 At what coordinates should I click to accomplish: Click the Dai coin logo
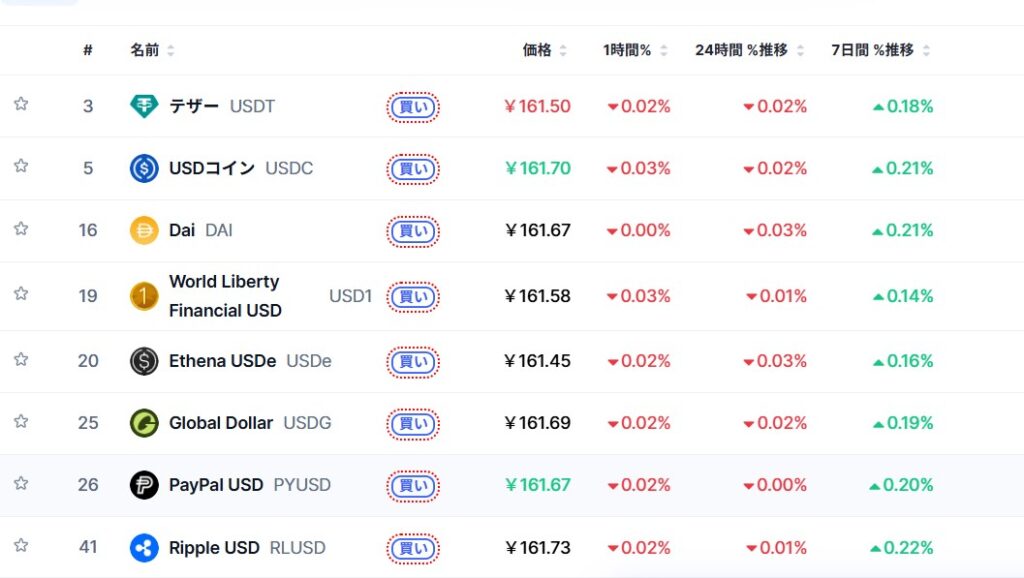pyautogui.click(x=144, y=230)
